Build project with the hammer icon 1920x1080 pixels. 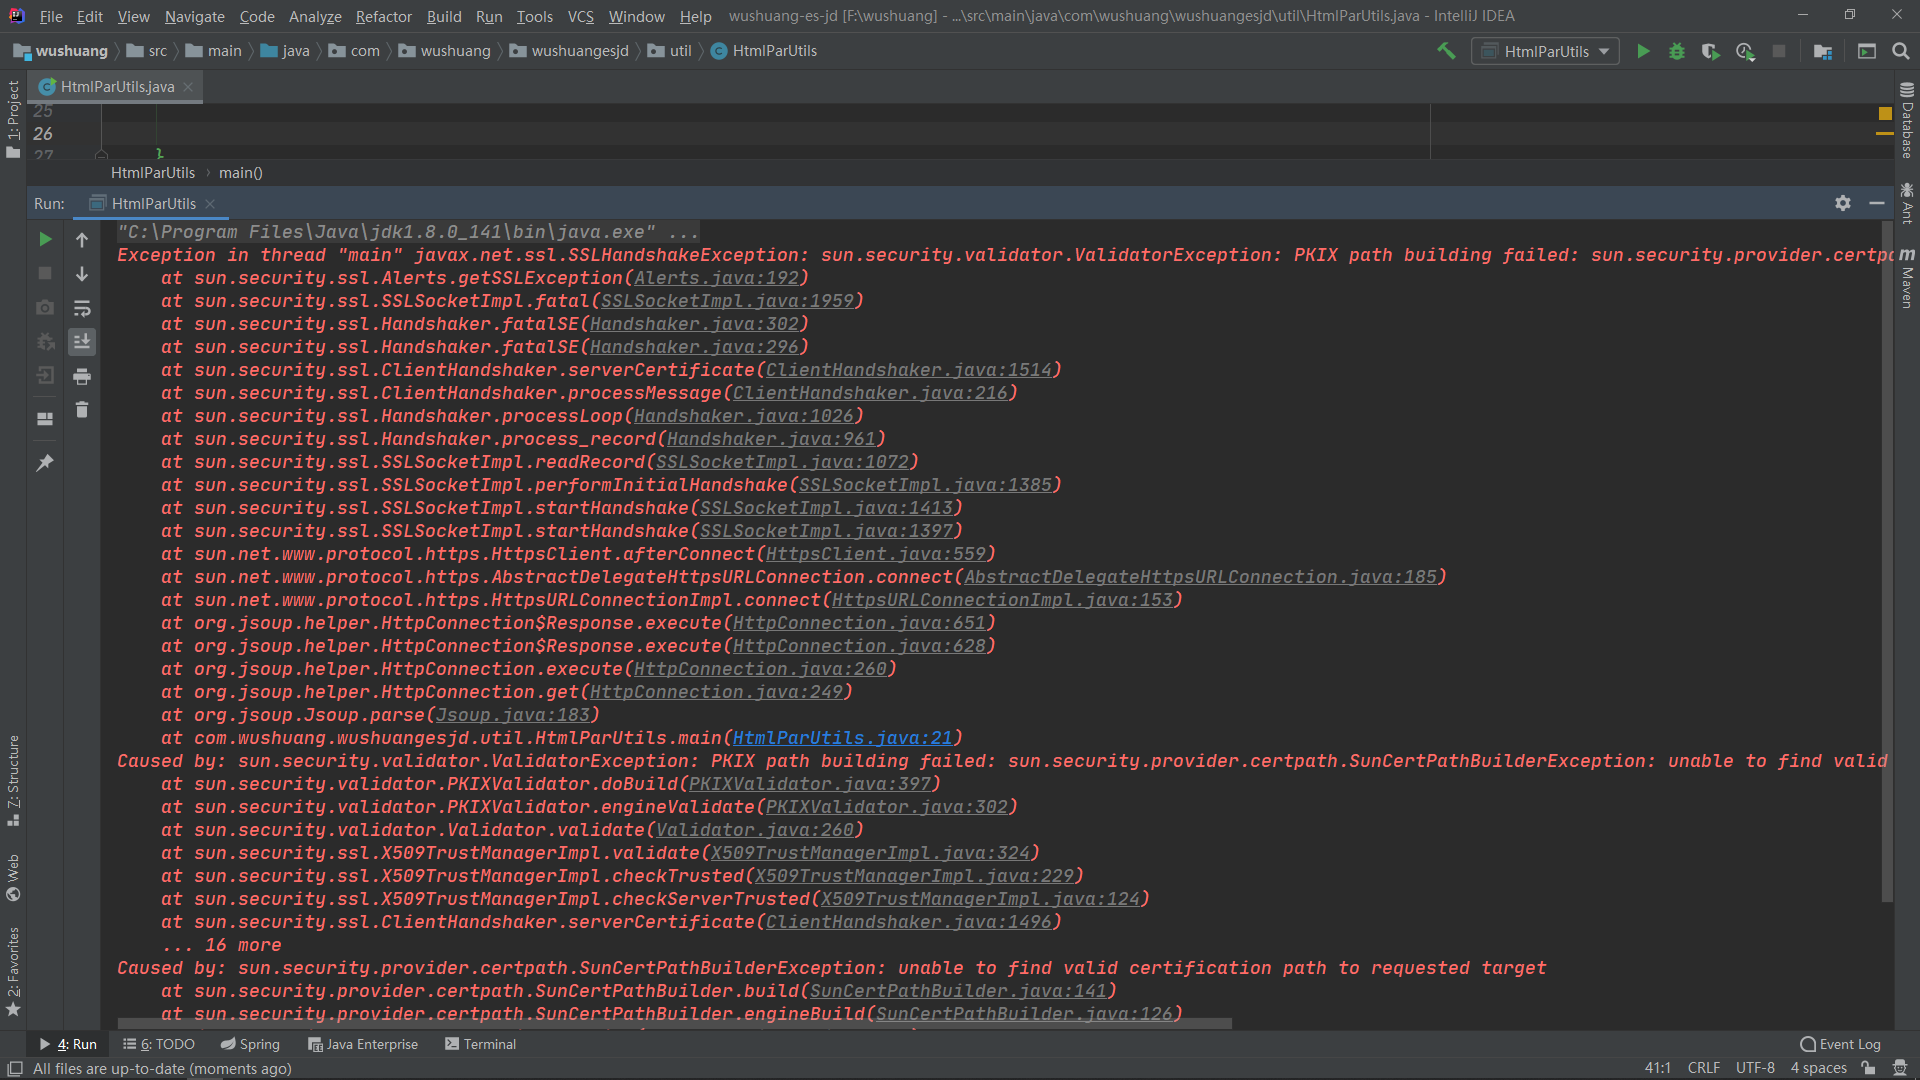(x=1446, y=51)
